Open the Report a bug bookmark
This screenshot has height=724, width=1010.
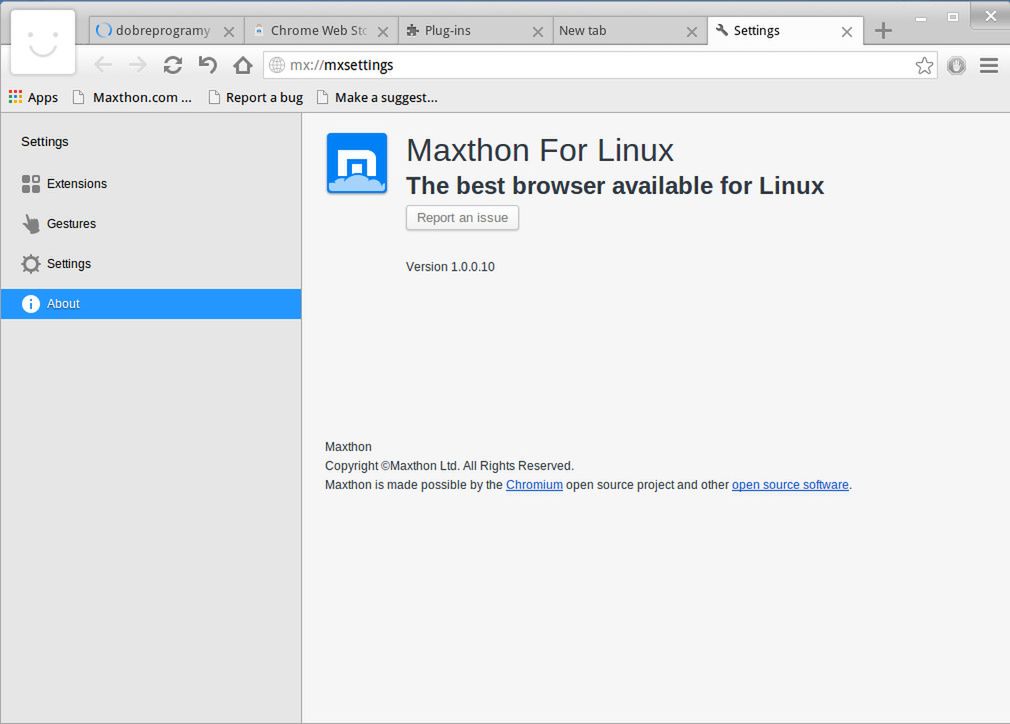256,97
